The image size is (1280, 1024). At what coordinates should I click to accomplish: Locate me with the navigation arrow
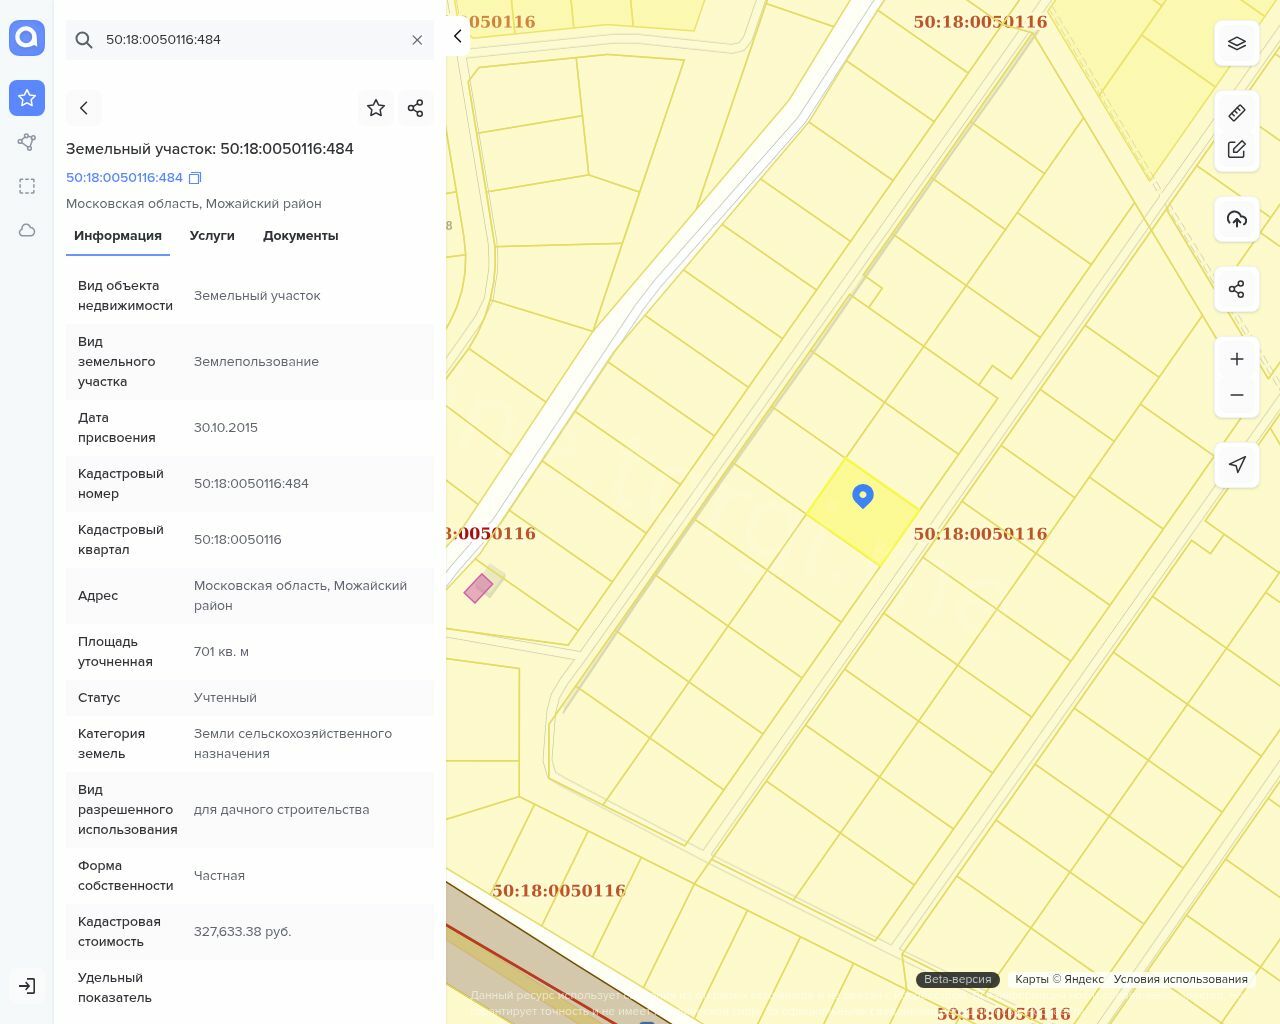coord(1237,464)
